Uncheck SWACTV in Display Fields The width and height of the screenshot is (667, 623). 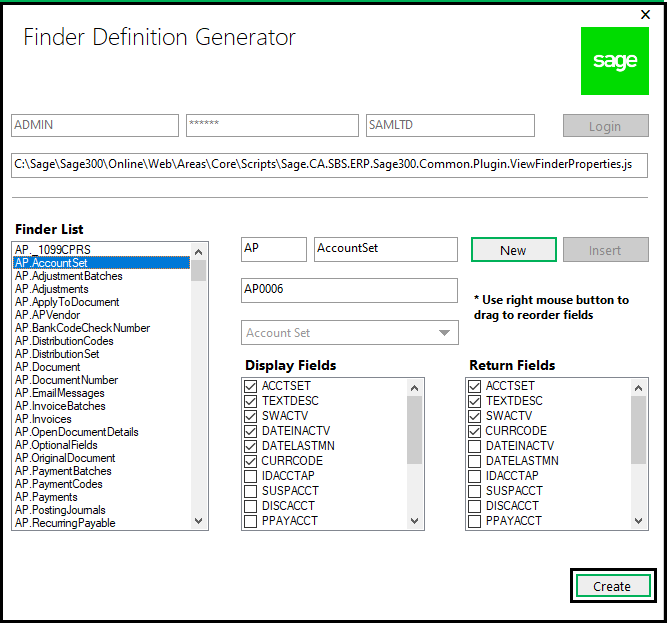[x=251, y=416]
